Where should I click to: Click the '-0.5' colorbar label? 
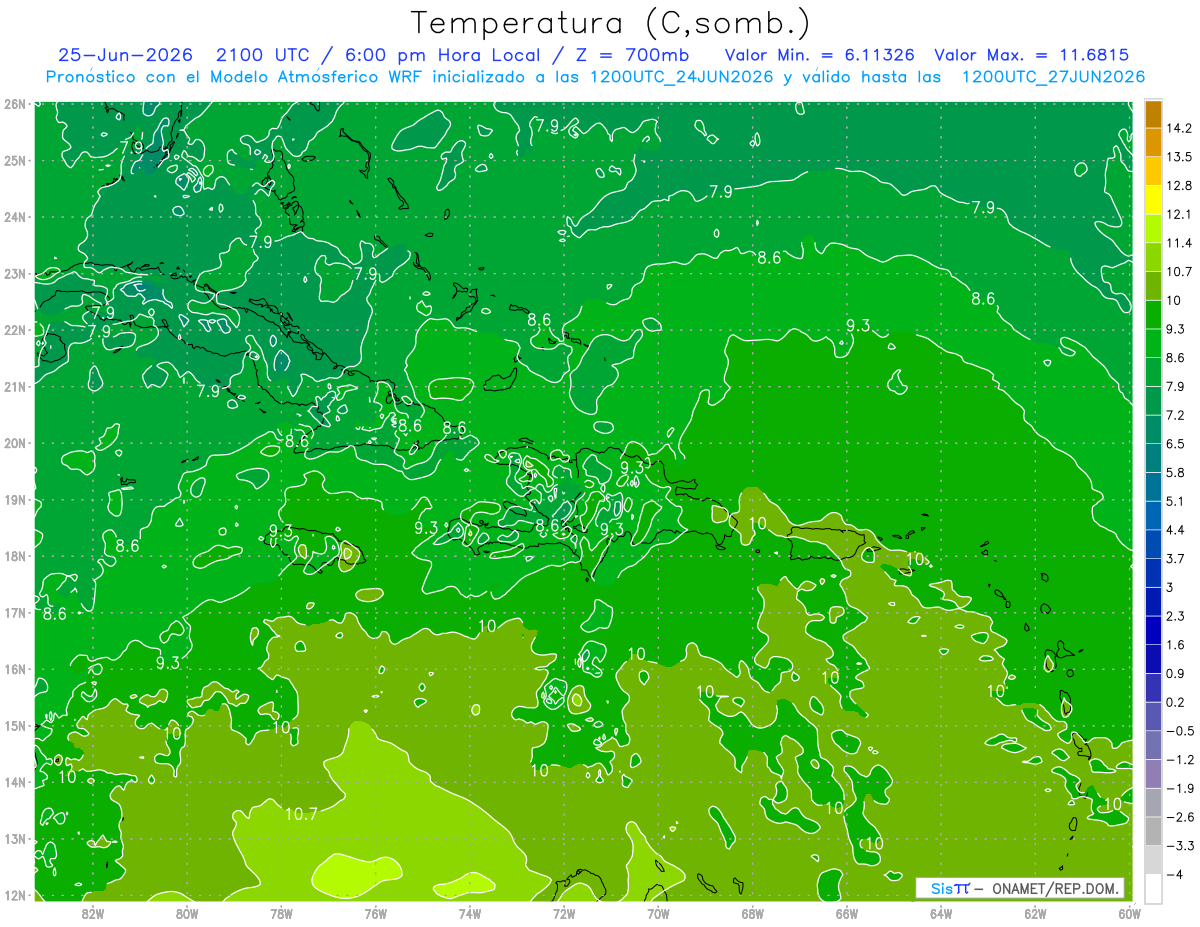tap(1179, 731)
